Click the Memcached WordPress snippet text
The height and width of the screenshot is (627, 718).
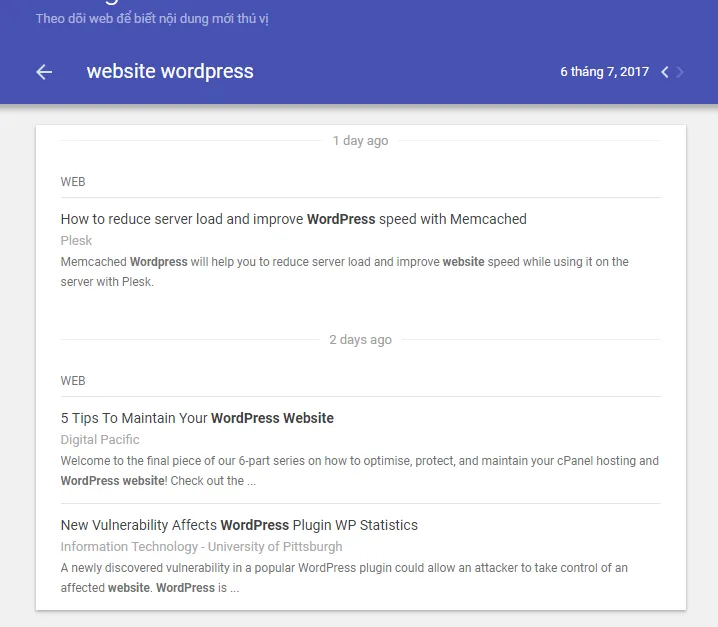point(344,271)
